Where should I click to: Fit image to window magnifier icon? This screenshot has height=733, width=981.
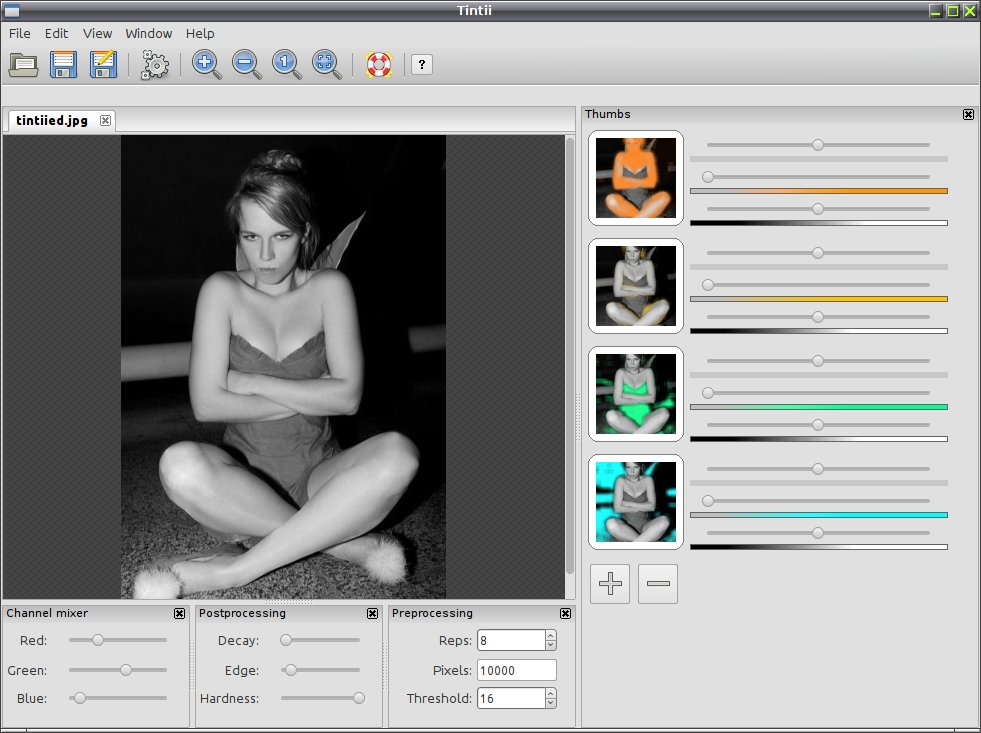tap(327, 64)
